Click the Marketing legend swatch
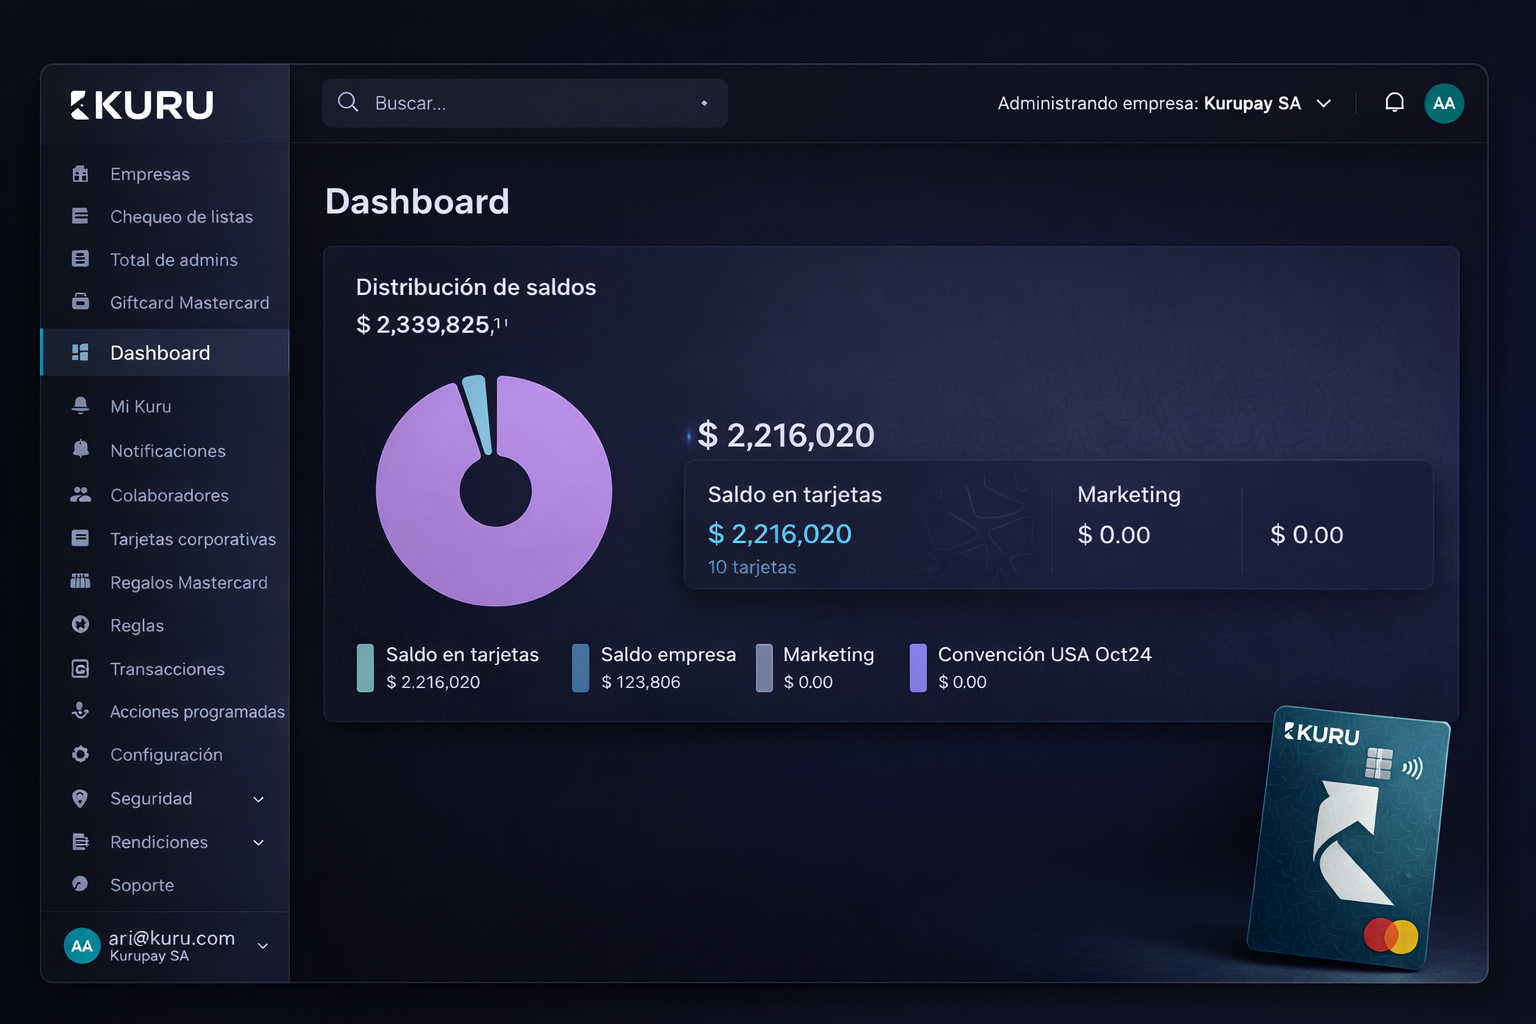 [x=764, y=668]
